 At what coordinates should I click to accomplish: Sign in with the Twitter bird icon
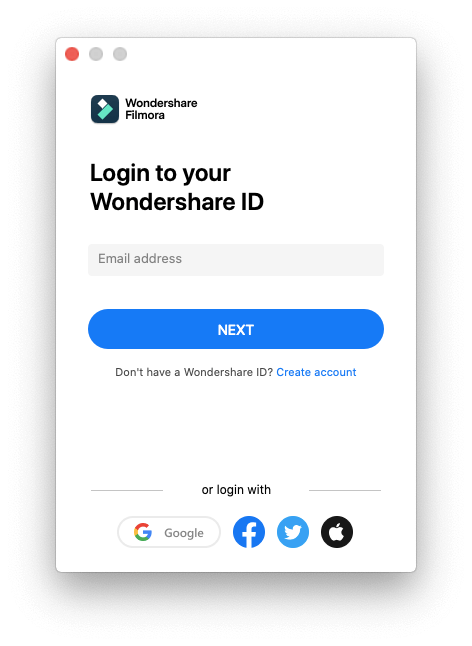coord(293,532)
